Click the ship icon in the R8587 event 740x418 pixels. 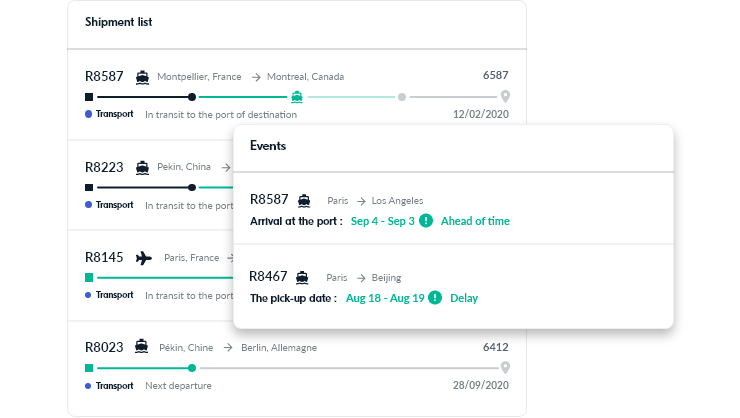[x=304, y=201]
